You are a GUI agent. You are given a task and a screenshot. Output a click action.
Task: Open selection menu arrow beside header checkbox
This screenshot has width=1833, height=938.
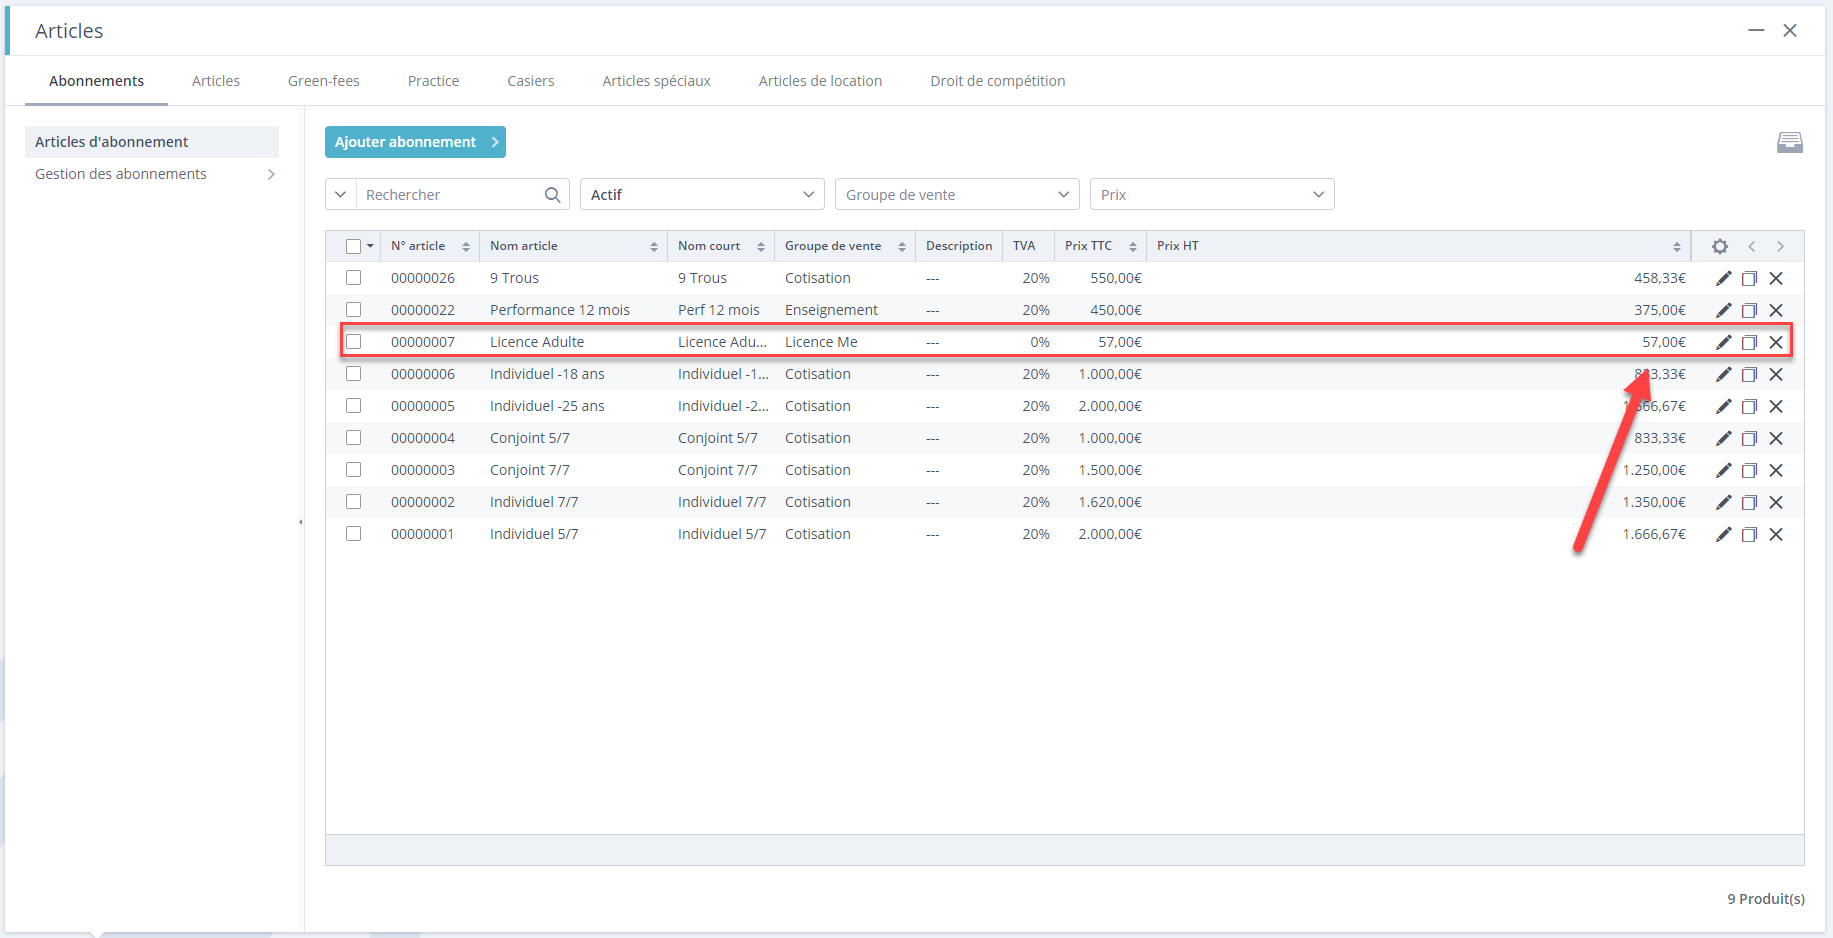click(x=370, y=246)
